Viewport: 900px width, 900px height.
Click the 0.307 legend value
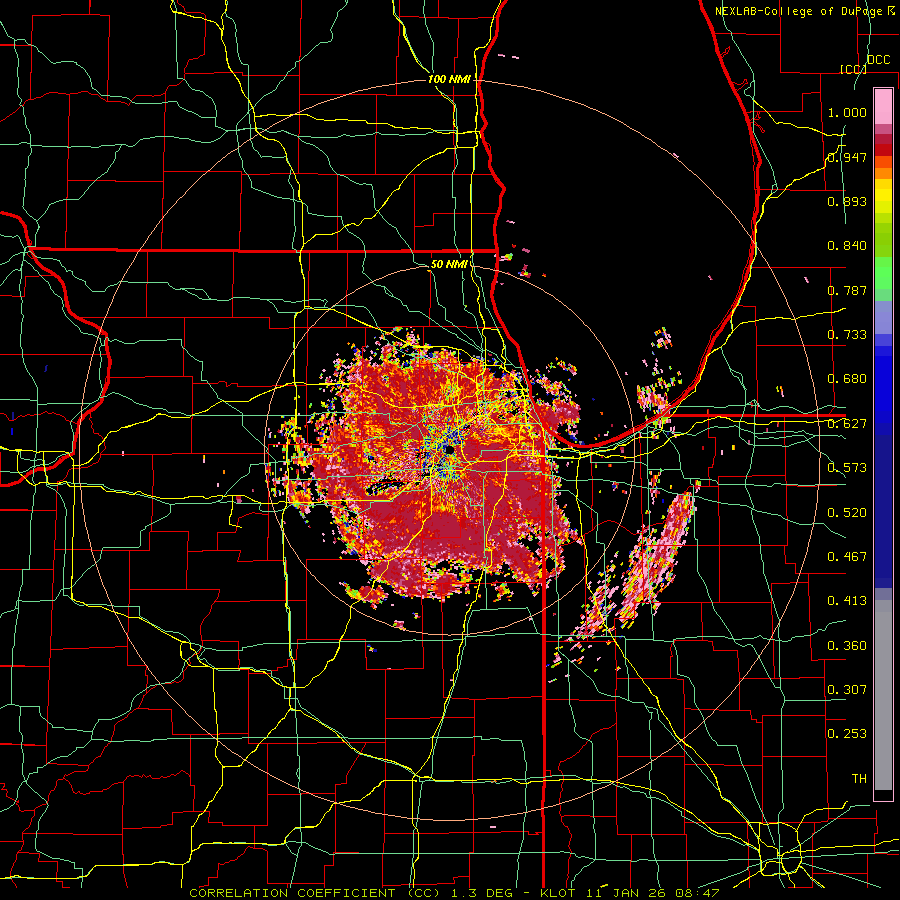(x=847, y=689)
